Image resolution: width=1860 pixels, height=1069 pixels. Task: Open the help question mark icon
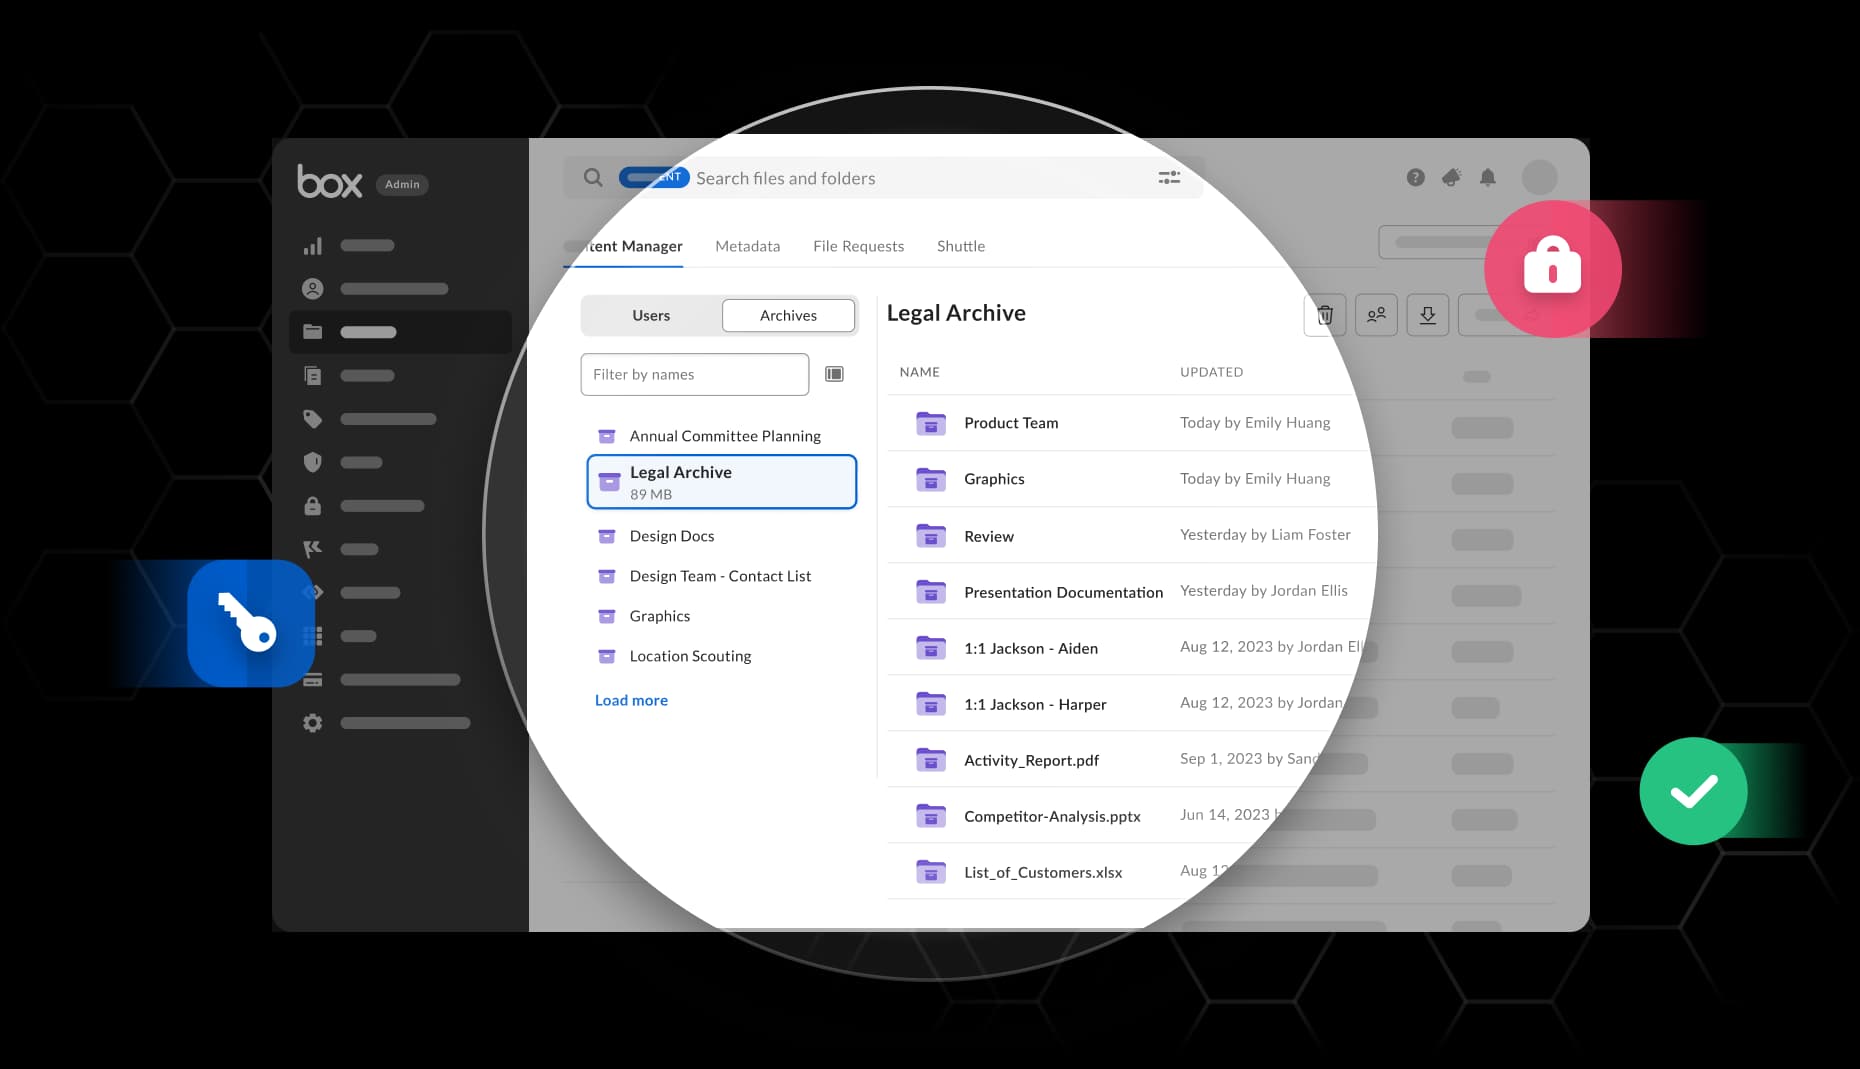tap(1415, 178)
